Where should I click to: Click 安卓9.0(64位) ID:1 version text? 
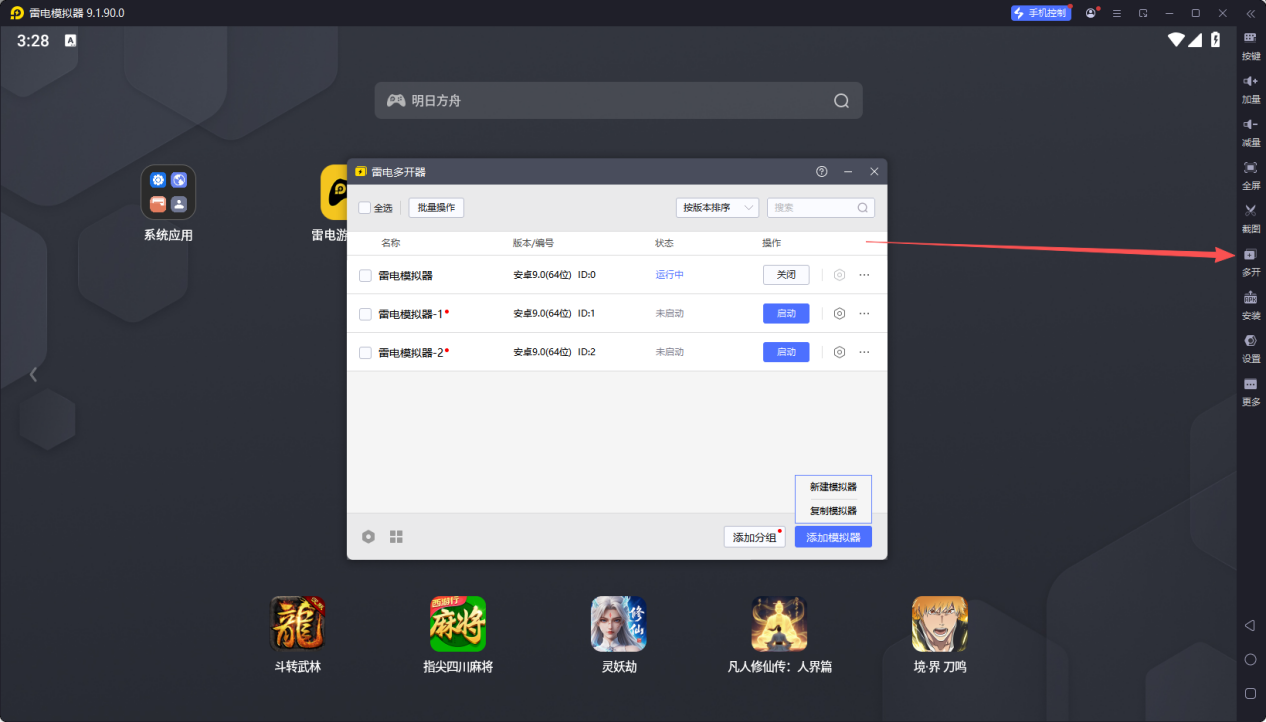[554, 314]
